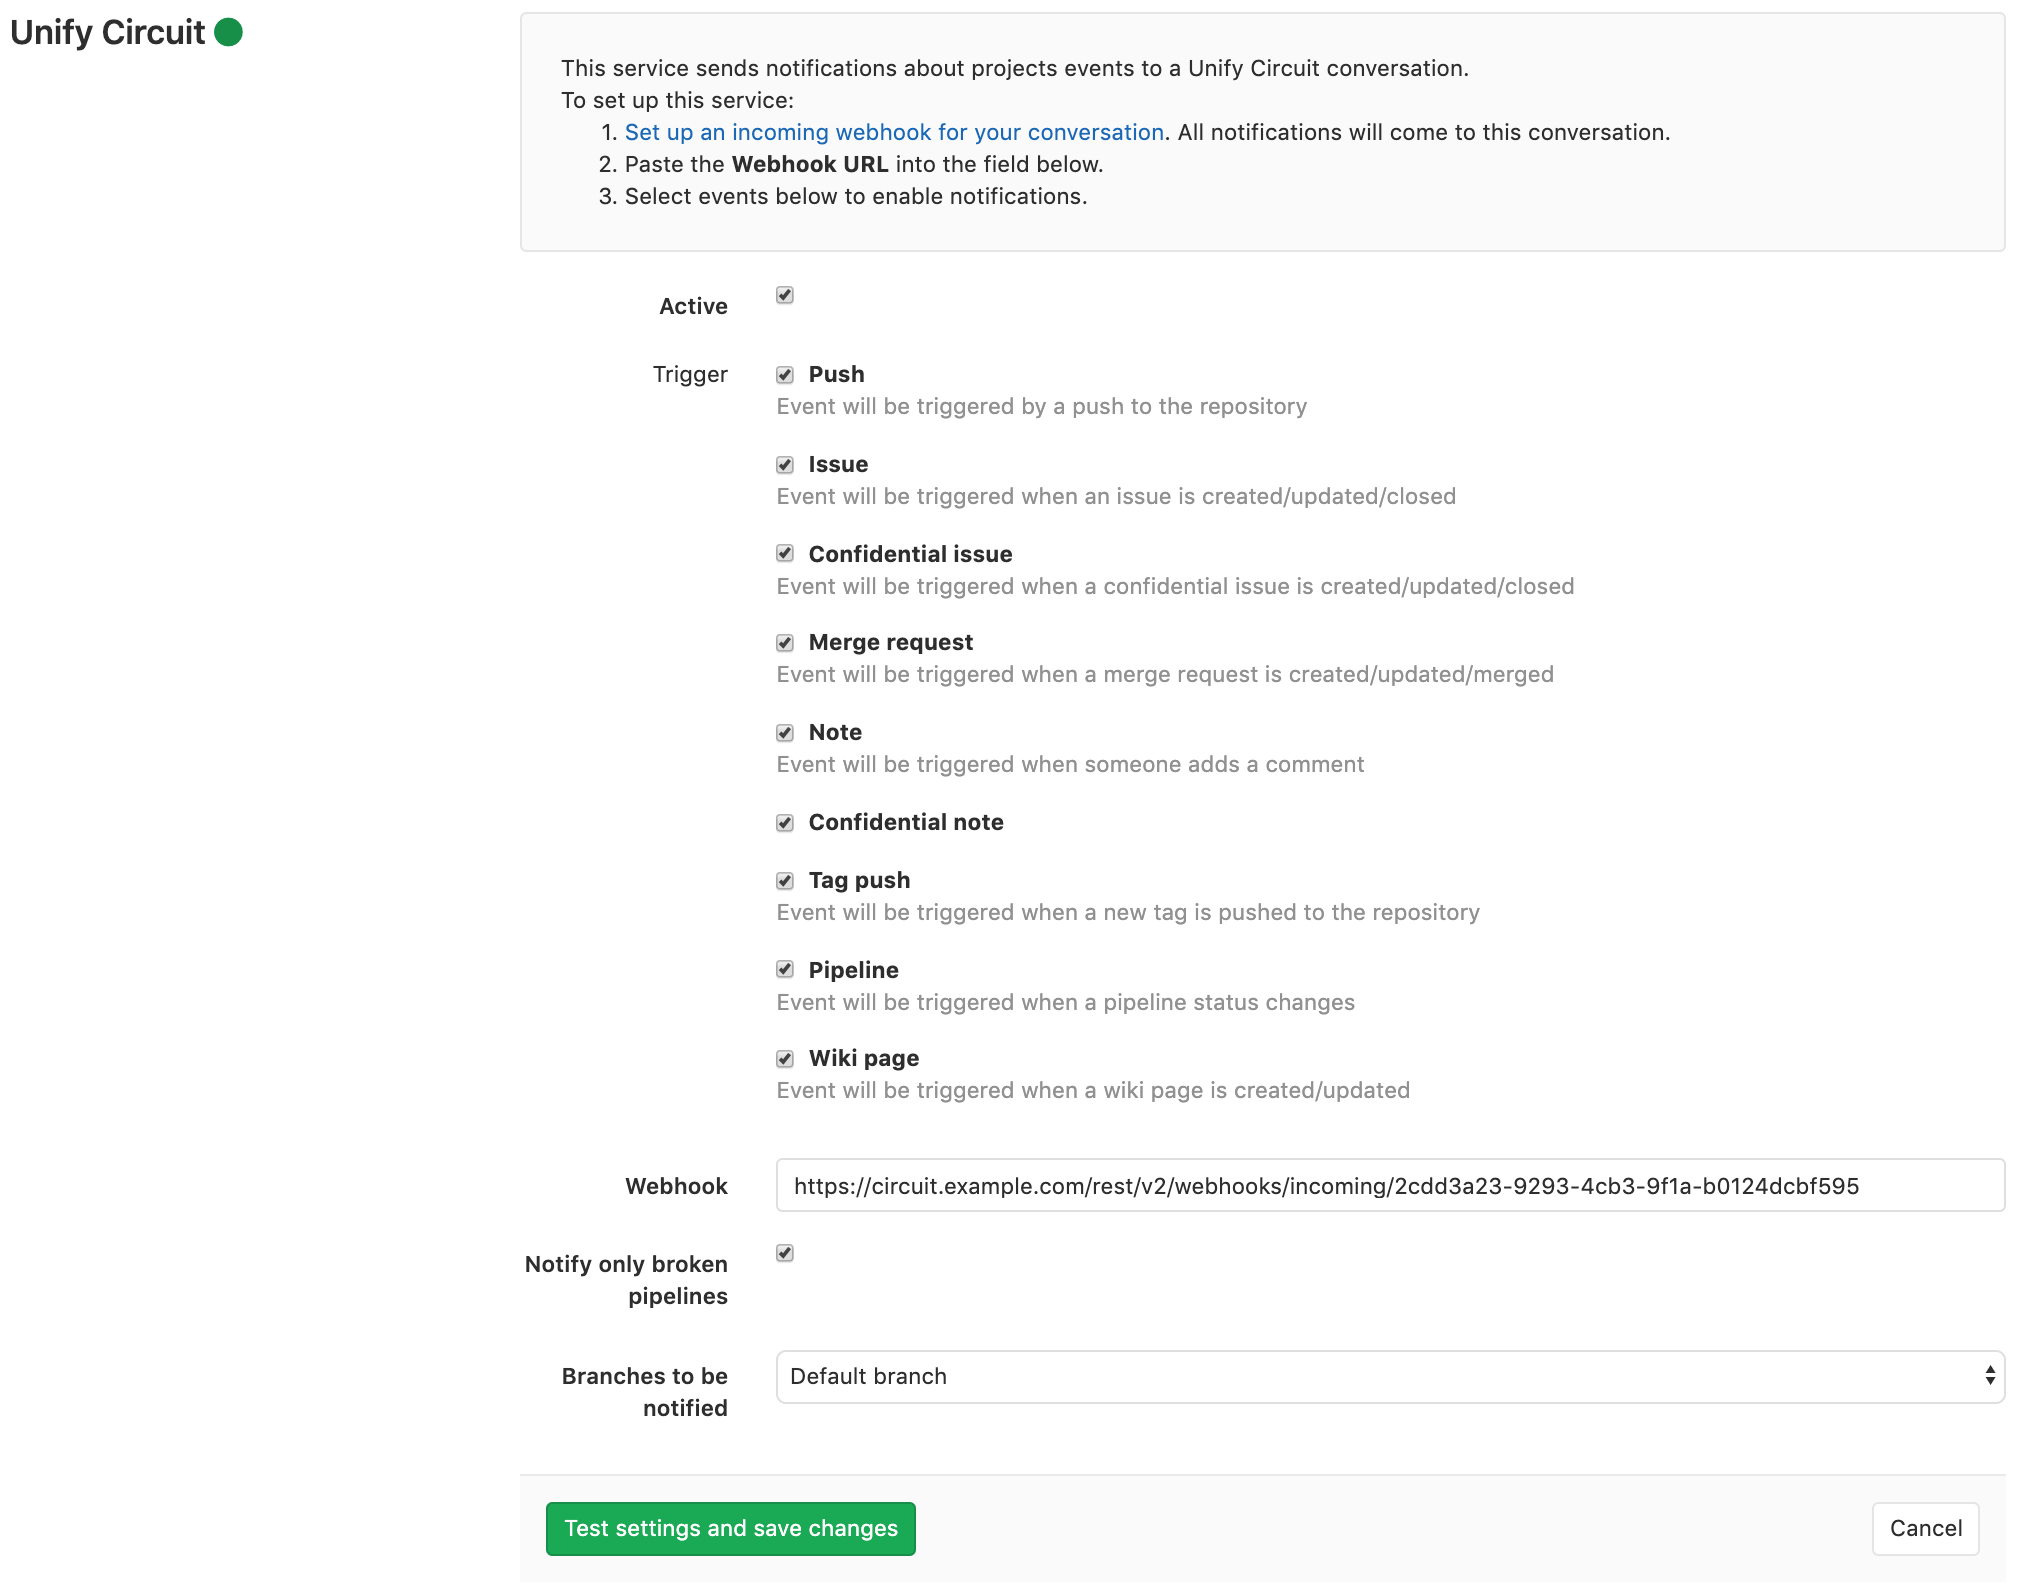2020x1584 pixels.
Task: Toggle the Confidential note trigger
Action: pyautogui.click(x=784, y=822)
